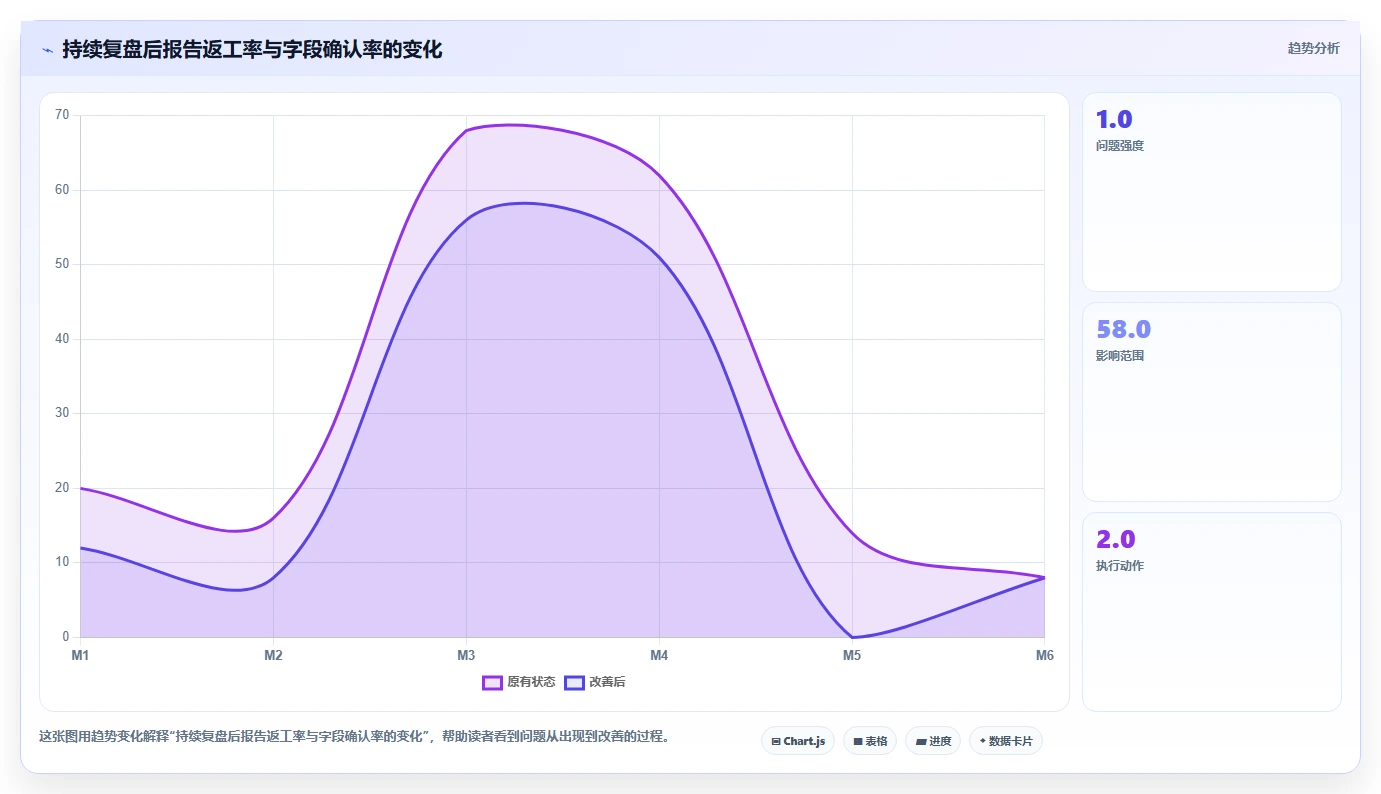
Task: Open the 问题强度 card showing 1.0
Action: point(1211,192)
